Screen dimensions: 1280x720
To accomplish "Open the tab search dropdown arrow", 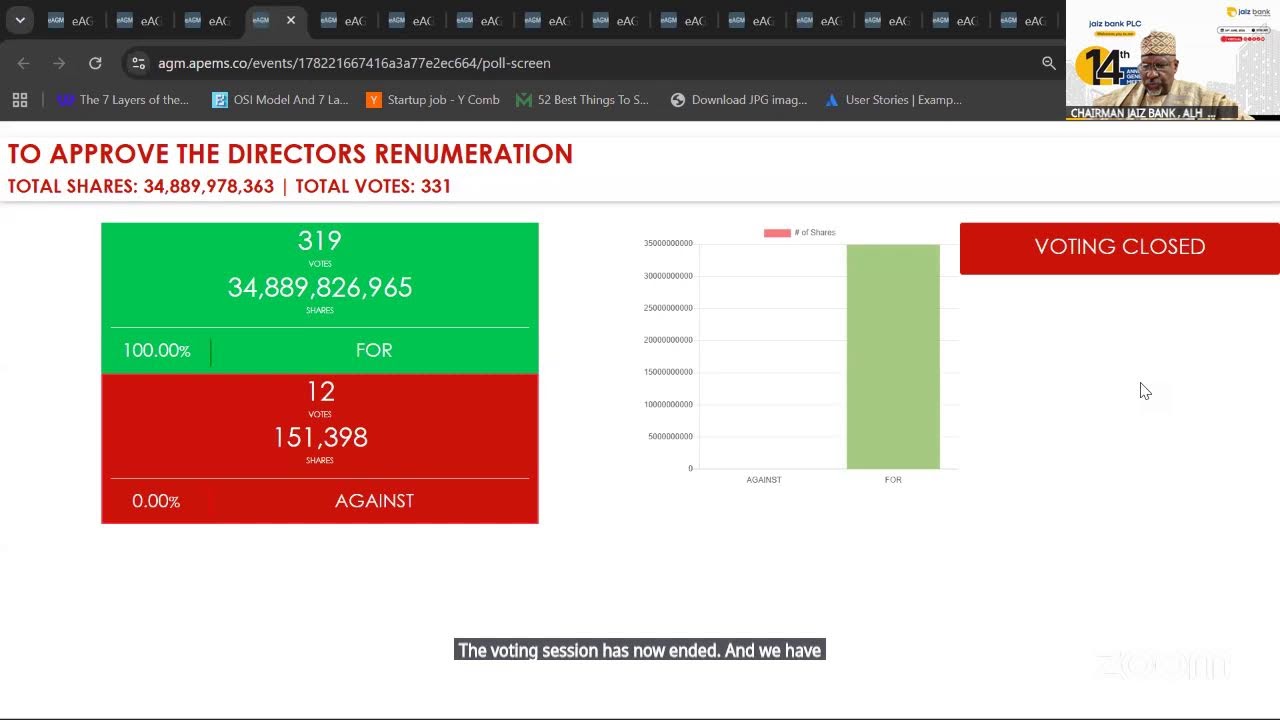I will (20, 20).
